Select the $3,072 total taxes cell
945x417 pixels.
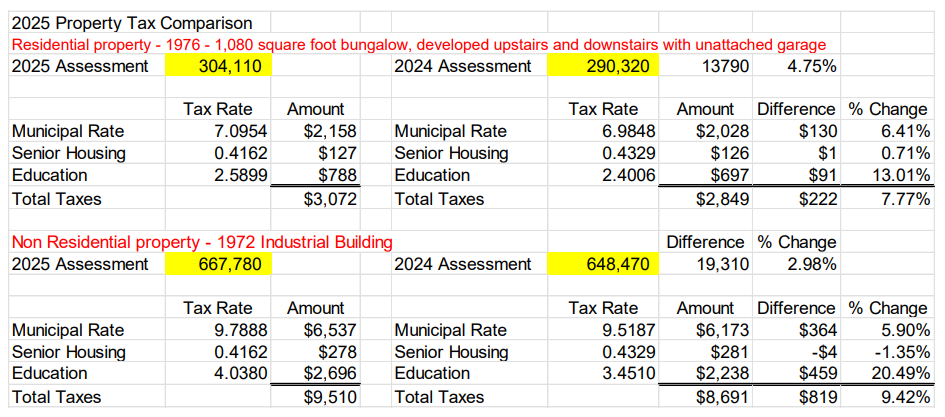pyautogui.click(x=330, y=199)
